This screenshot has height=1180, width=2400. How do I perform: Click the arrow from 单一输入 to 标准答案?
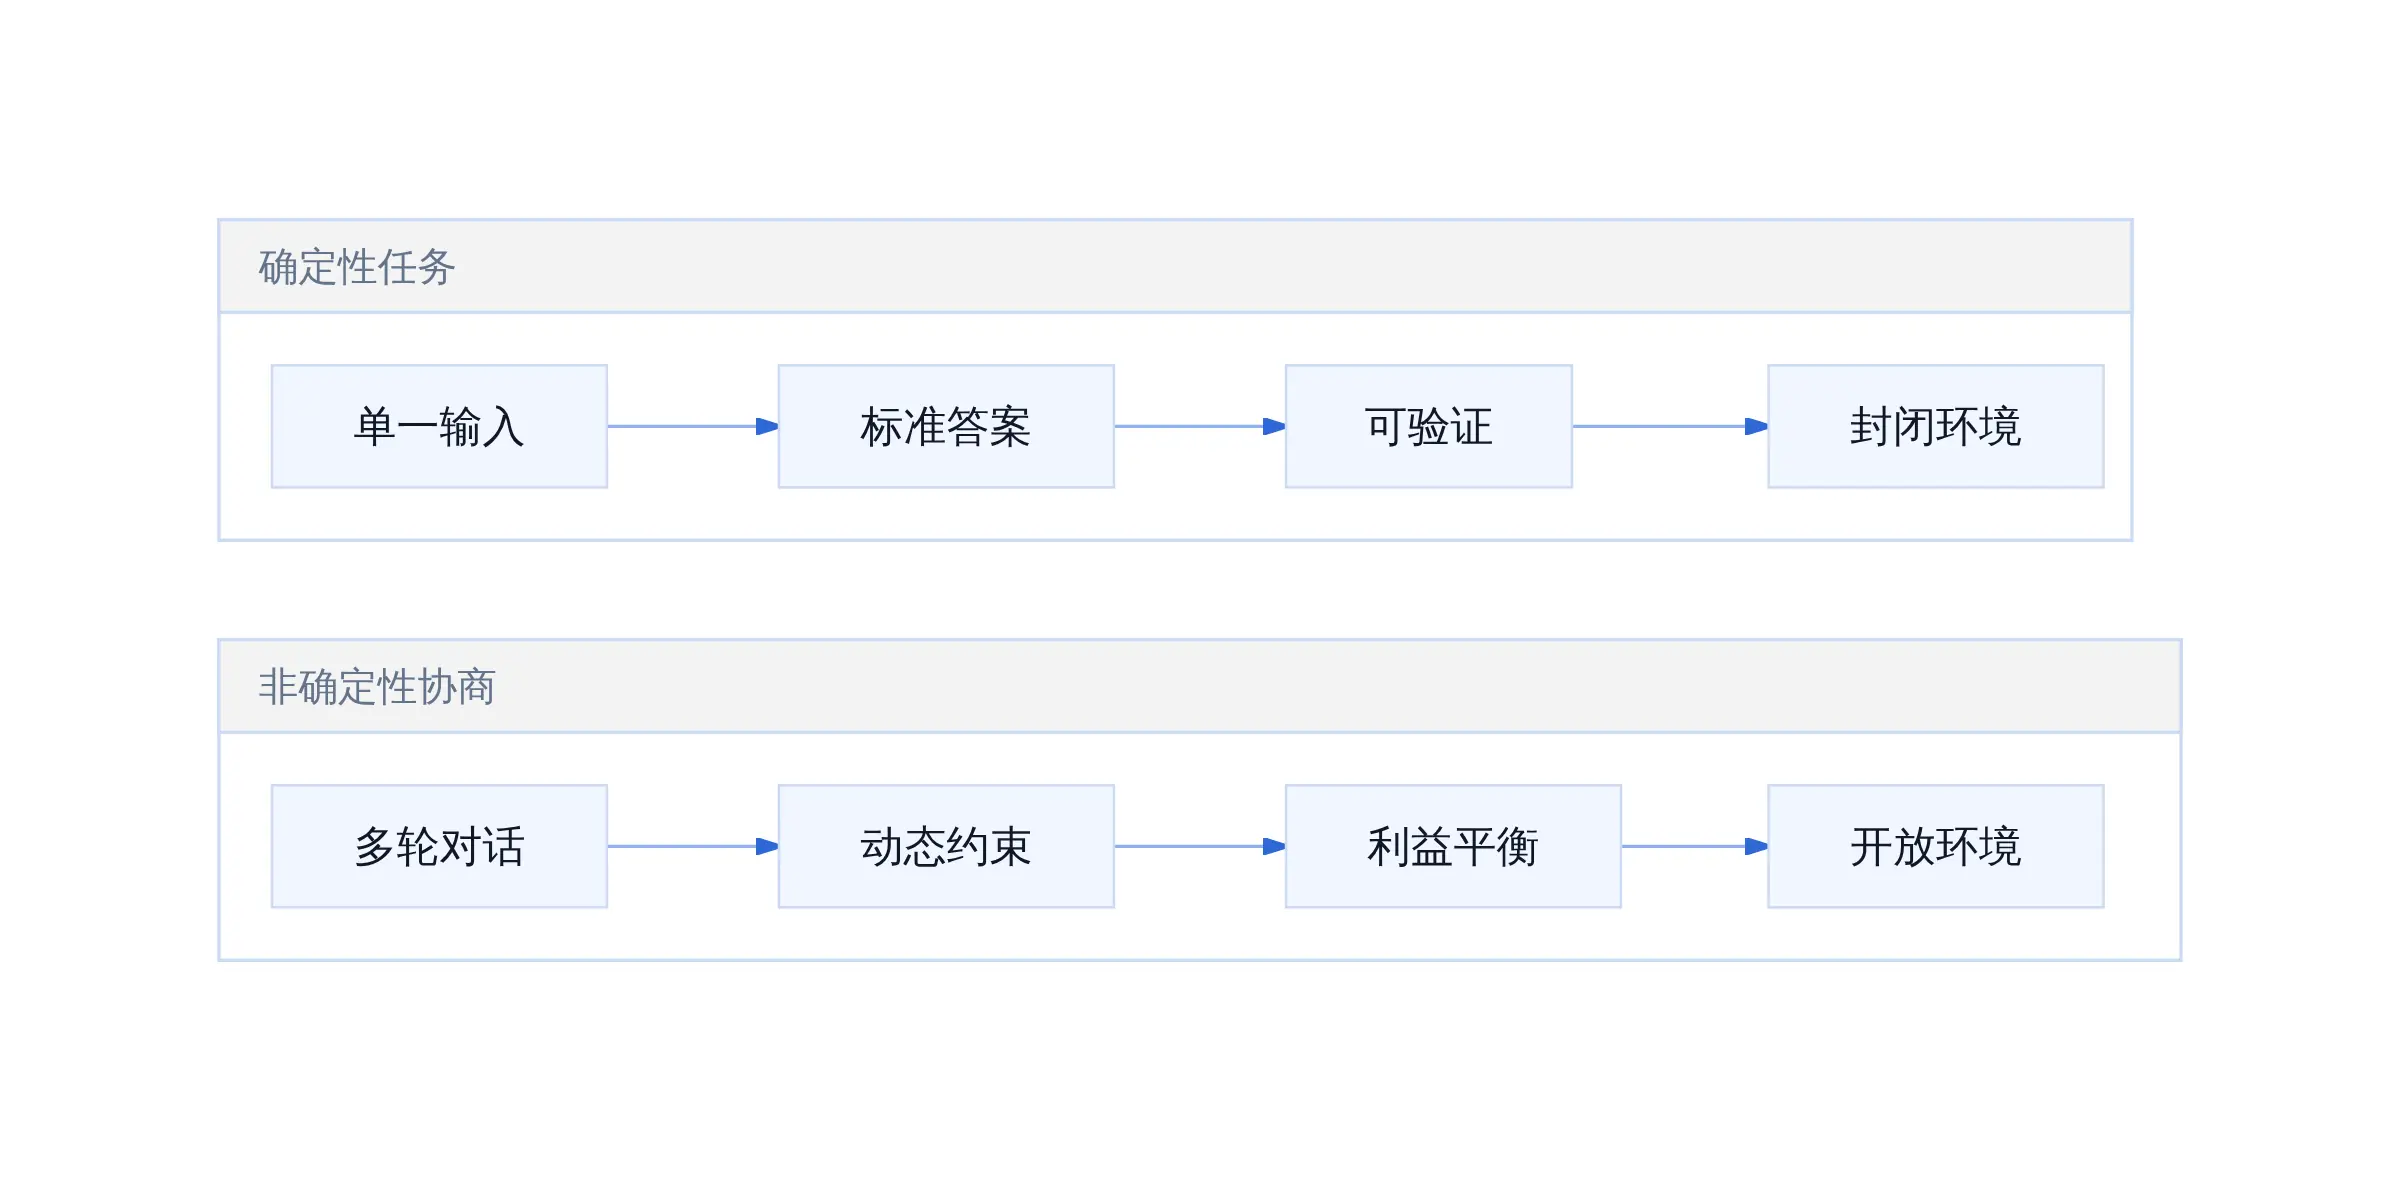coord(693,426)
